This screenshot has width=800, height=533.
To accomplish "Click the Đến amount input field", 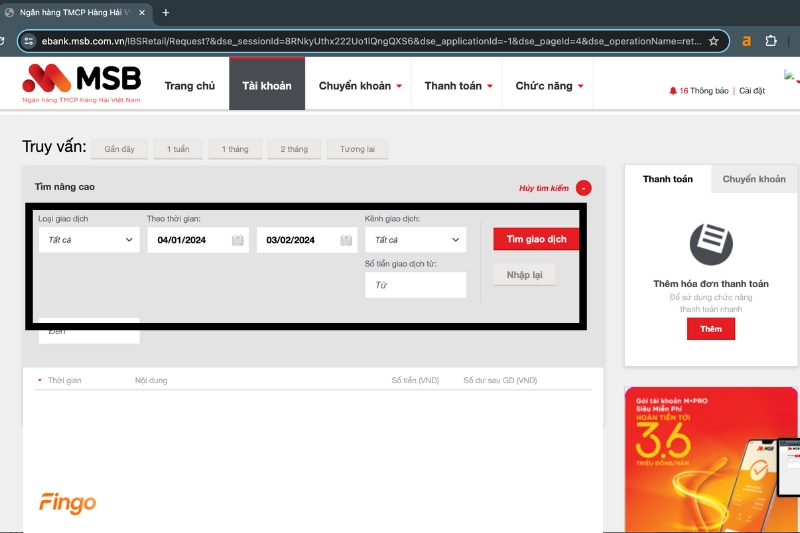I will pyautogui.click(x=89, y=331).
